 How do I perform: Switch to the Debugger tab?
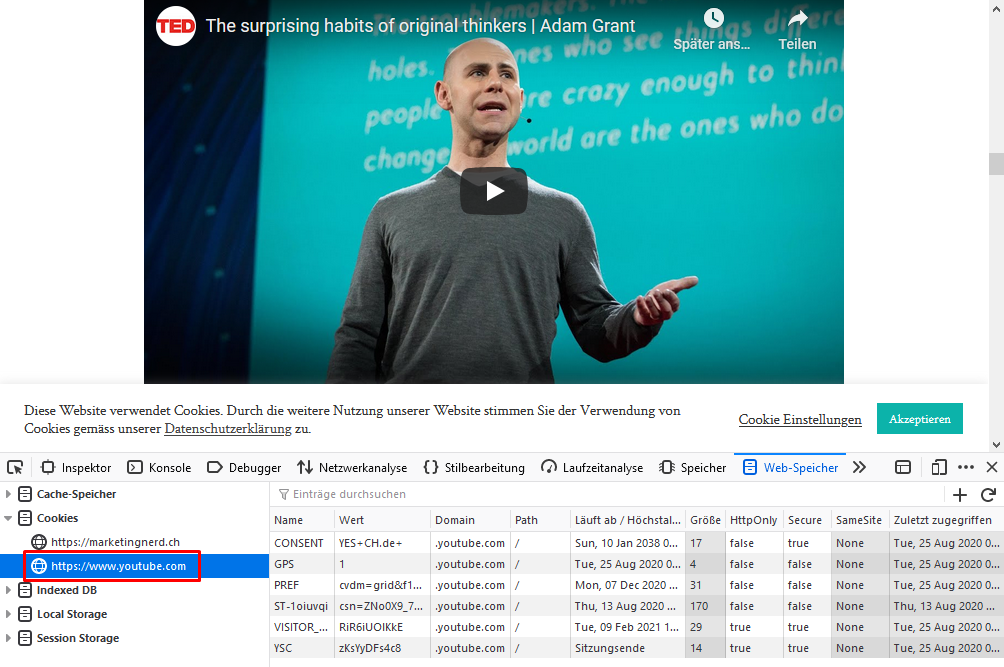244,467
